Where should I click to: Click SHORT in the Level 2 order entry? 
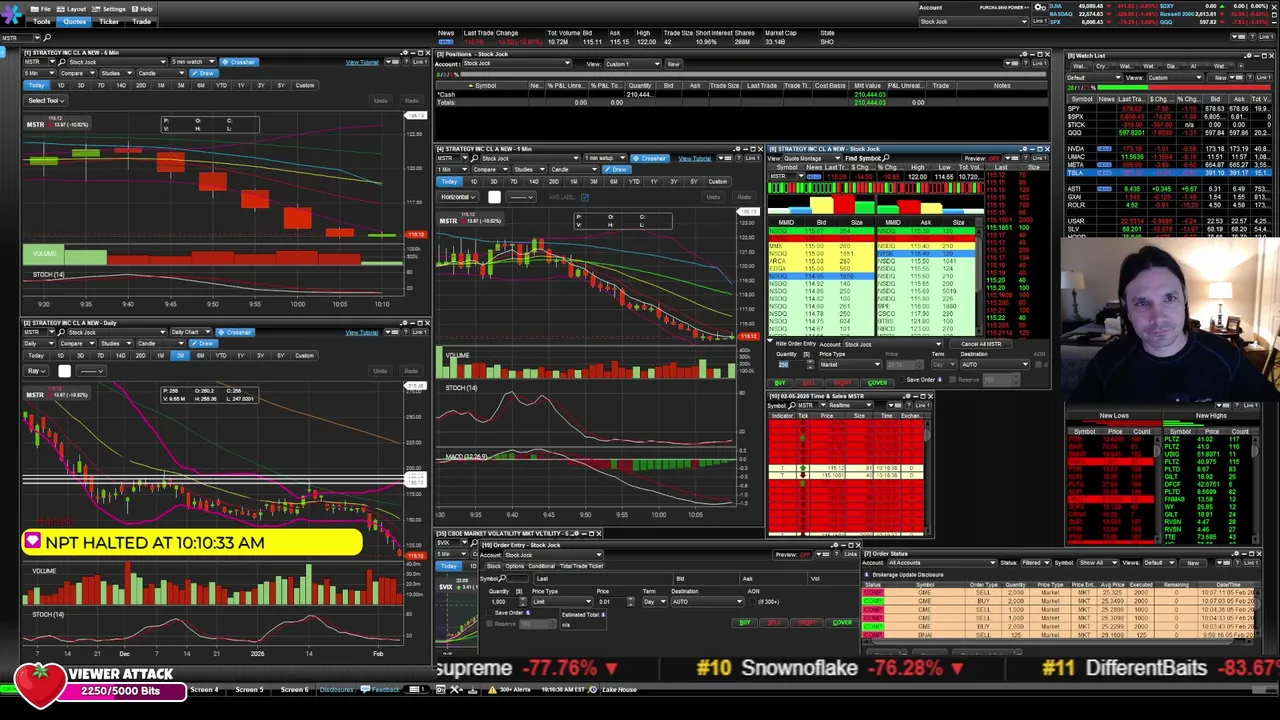[842, 383]
